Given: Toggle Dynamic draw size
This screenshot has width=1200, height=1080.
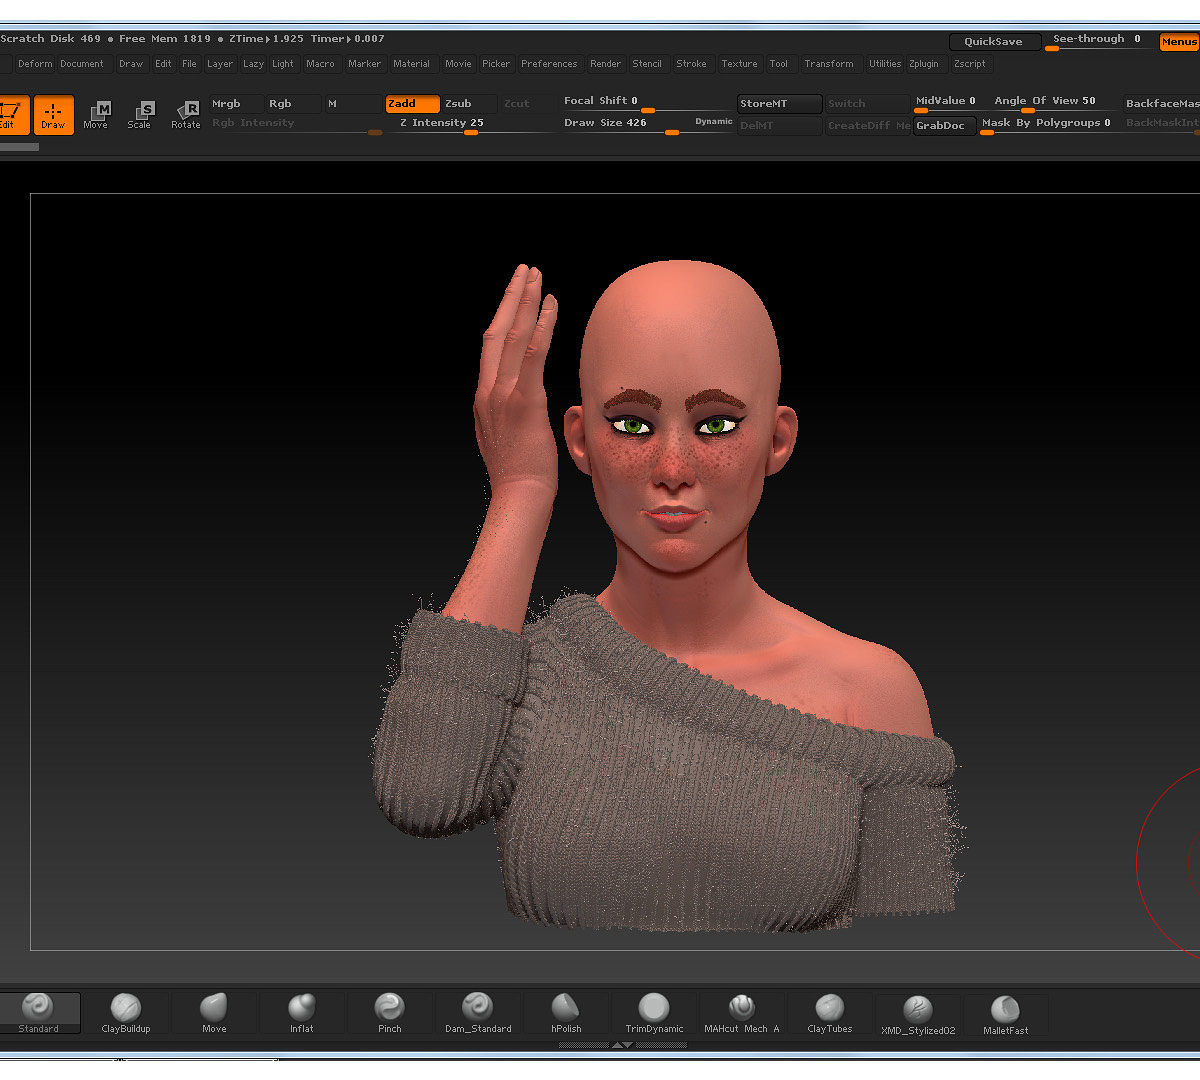Looking at the screenshot, I should pos(714,122).
